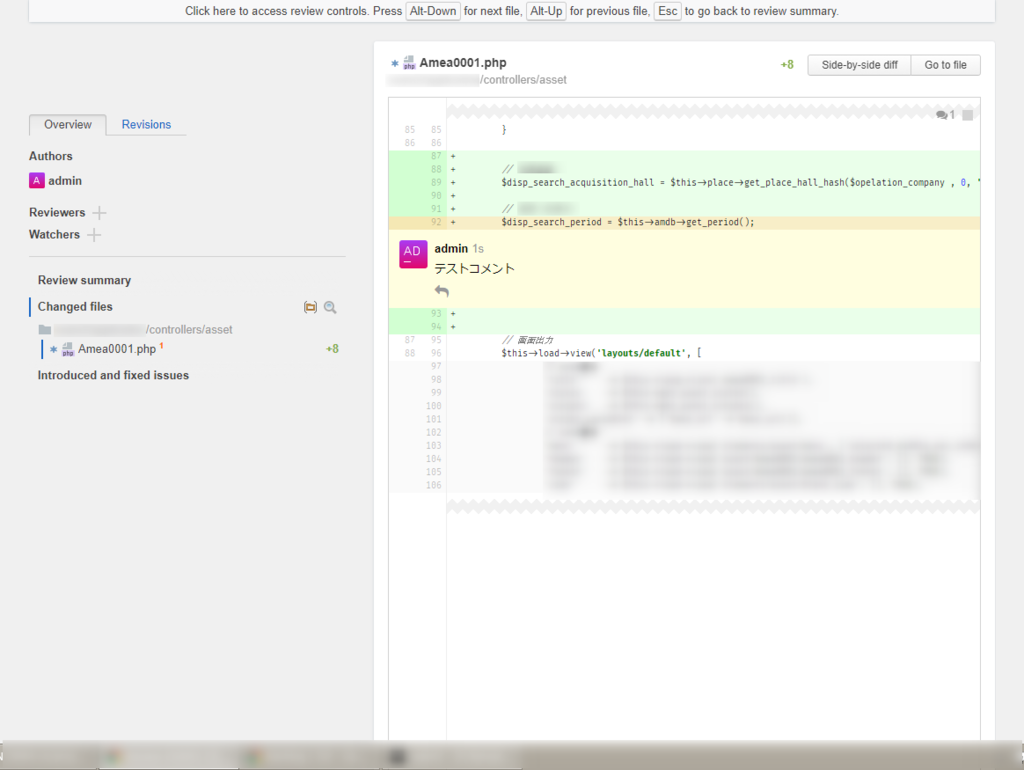Viewport: 1024px width, 770px height.
Task: Click the Amea0001.php file title header
Action: (462, 63)
